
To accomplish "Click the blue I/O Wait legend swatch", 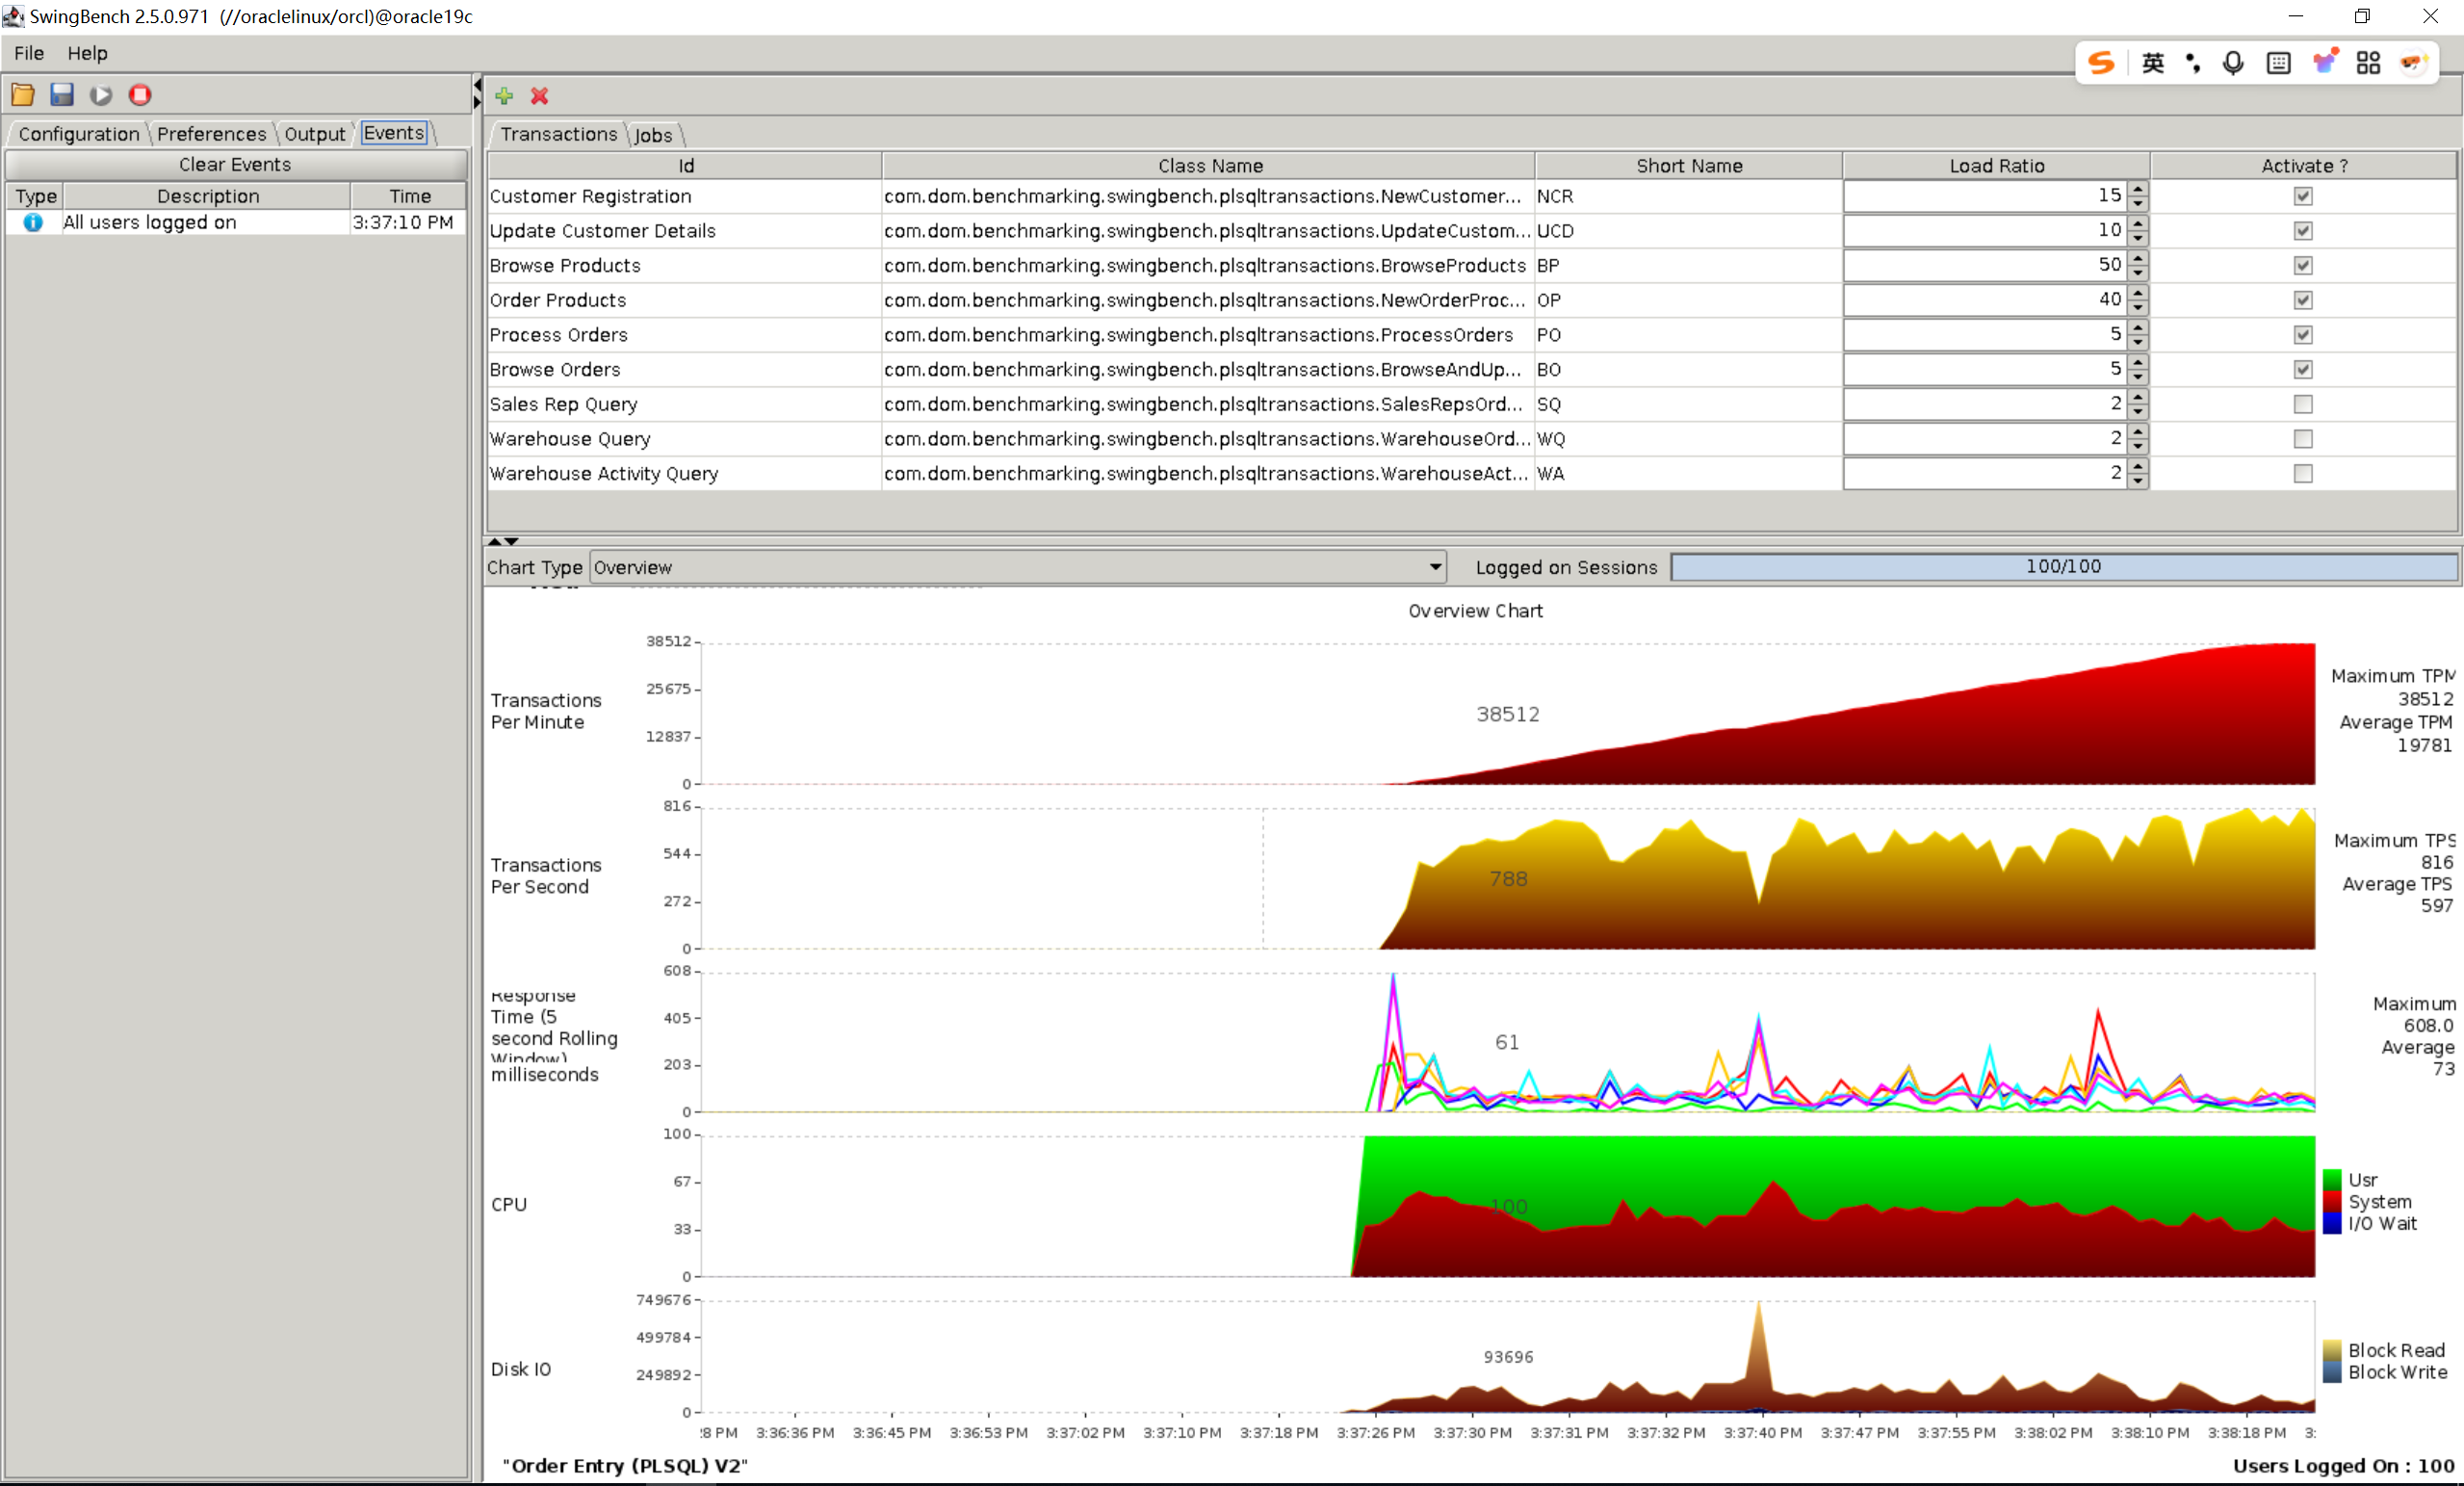I will (2332, 1224).
